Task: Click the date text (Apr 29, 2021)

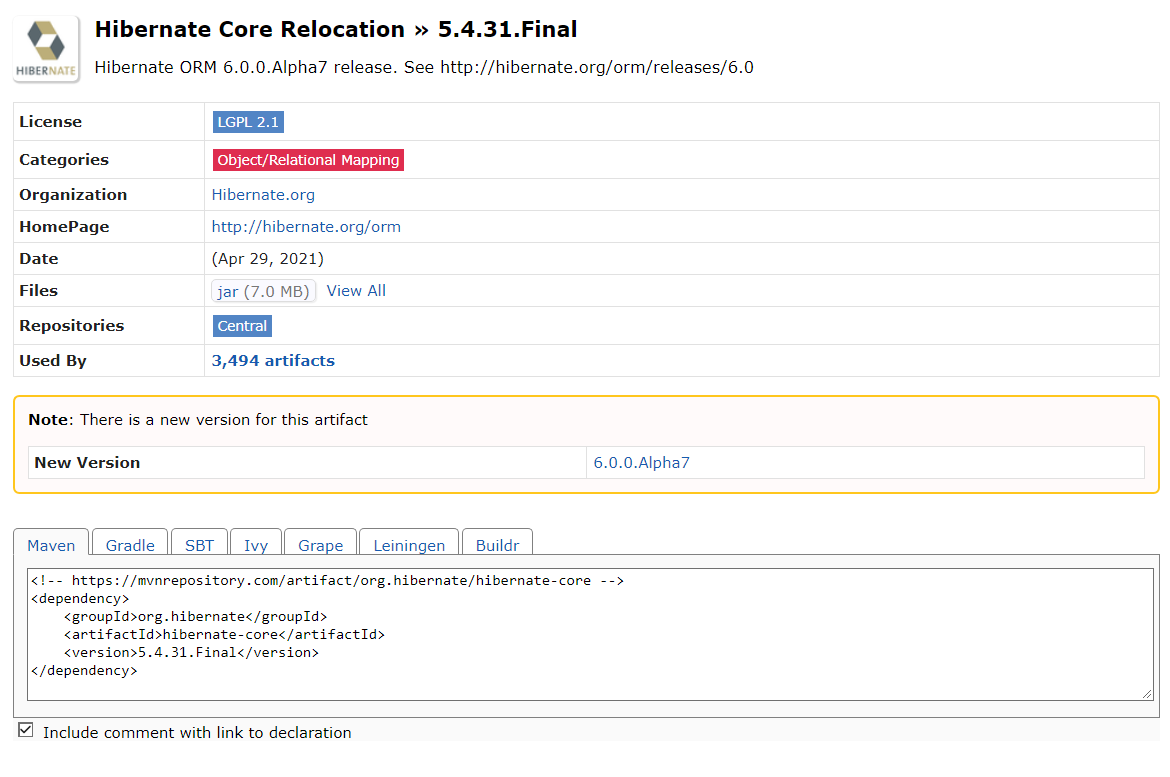Action: [x=267, y=259]
